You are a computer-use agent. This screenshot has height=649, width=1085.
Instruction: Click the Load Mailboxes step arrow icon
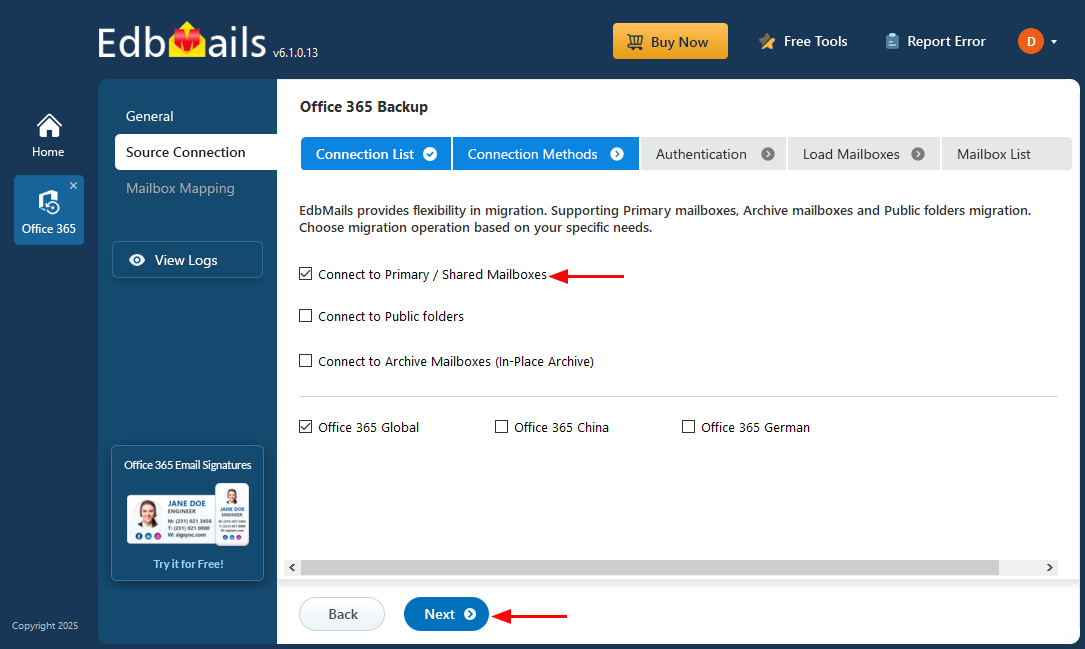tap(918, 154)
